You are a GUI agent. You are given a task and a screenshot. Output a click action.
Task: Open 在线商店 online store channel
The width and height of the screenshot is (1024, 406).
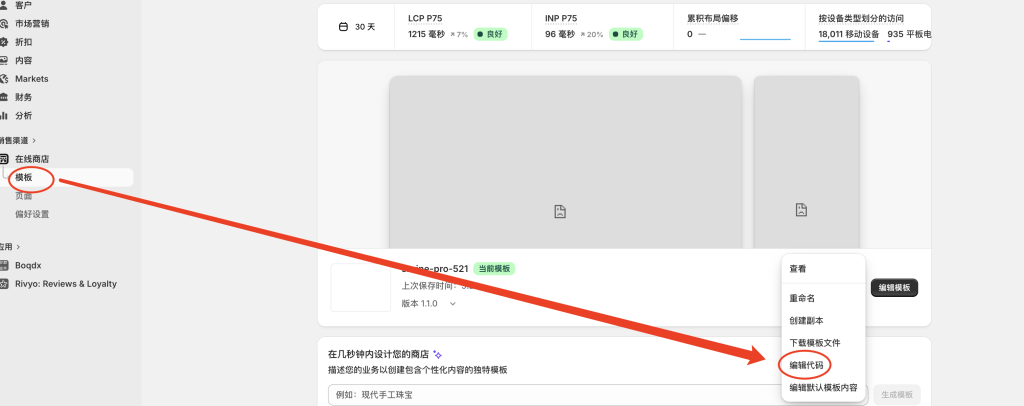32,159
